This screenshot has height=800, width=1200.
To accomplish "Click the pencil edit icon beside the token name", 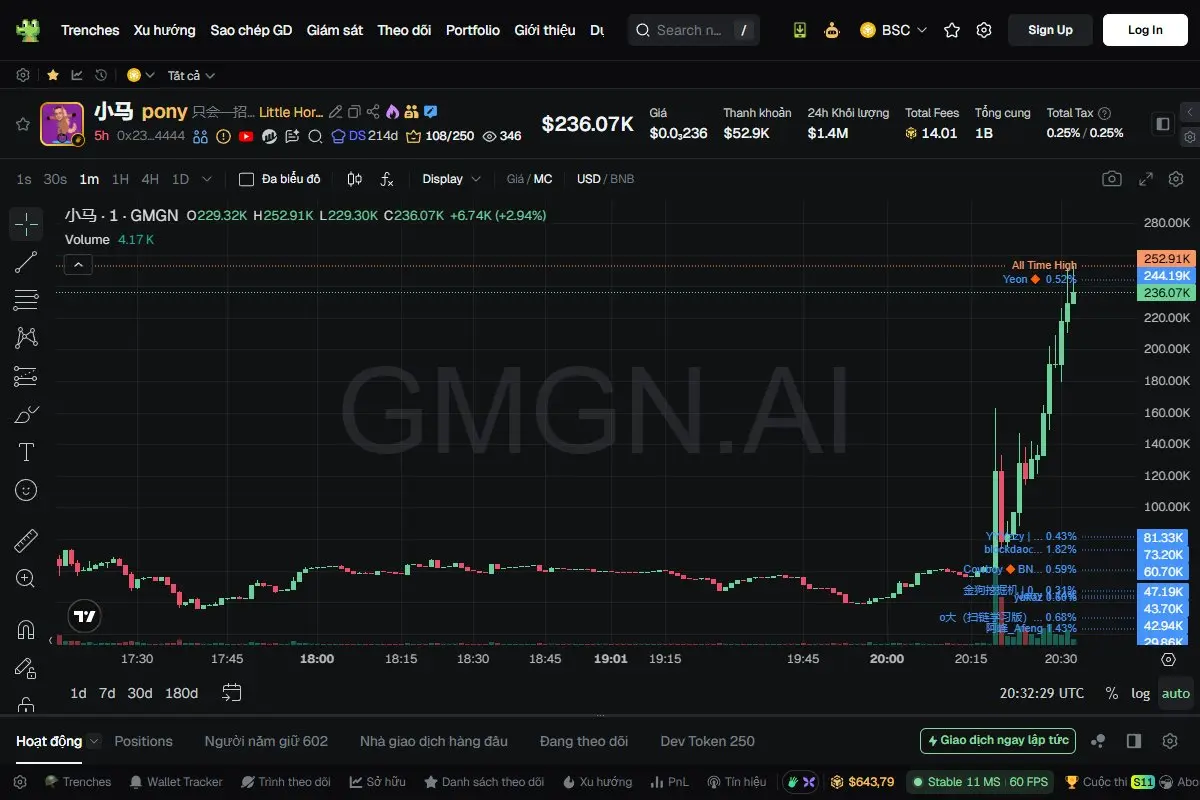I will pyautogui.click(x=336, y=112).
